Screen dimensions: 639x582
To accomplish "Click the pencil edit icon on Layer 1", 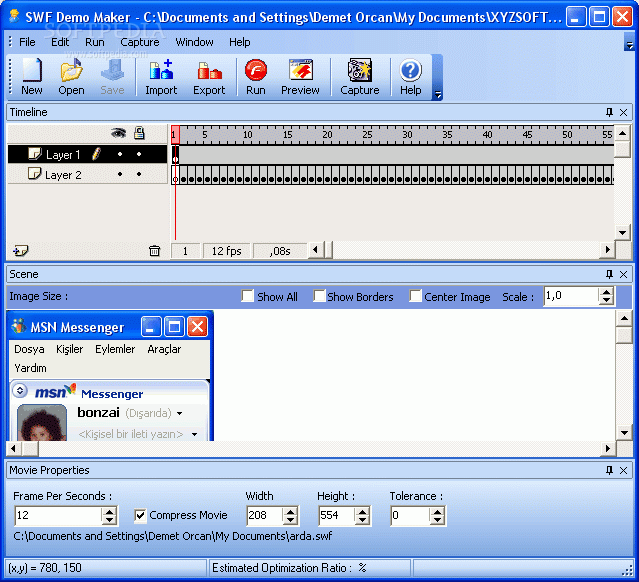I will point(97,154).
